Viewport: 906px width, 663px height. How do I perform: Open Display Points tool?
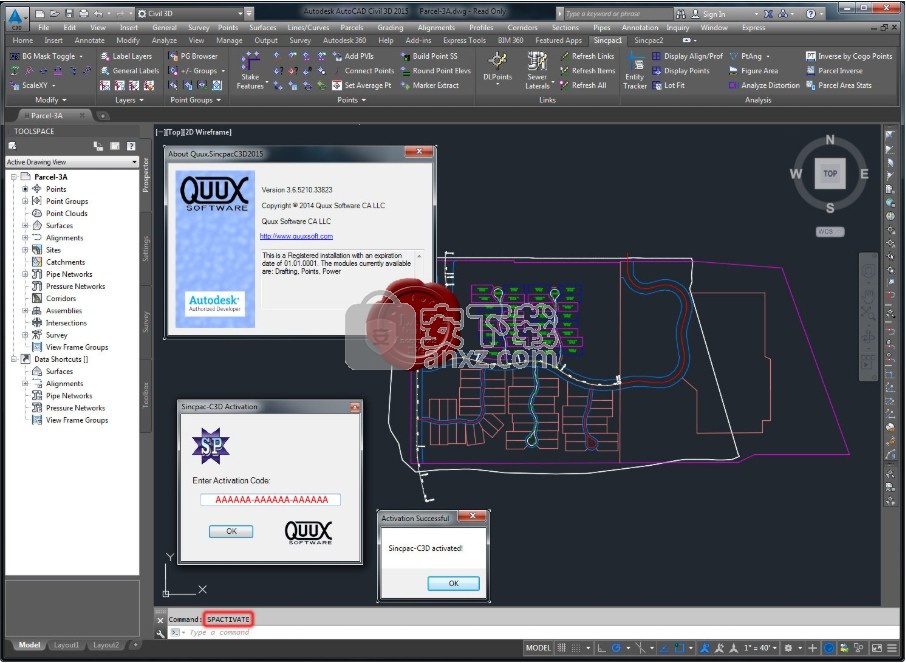[x=681, y=71]
